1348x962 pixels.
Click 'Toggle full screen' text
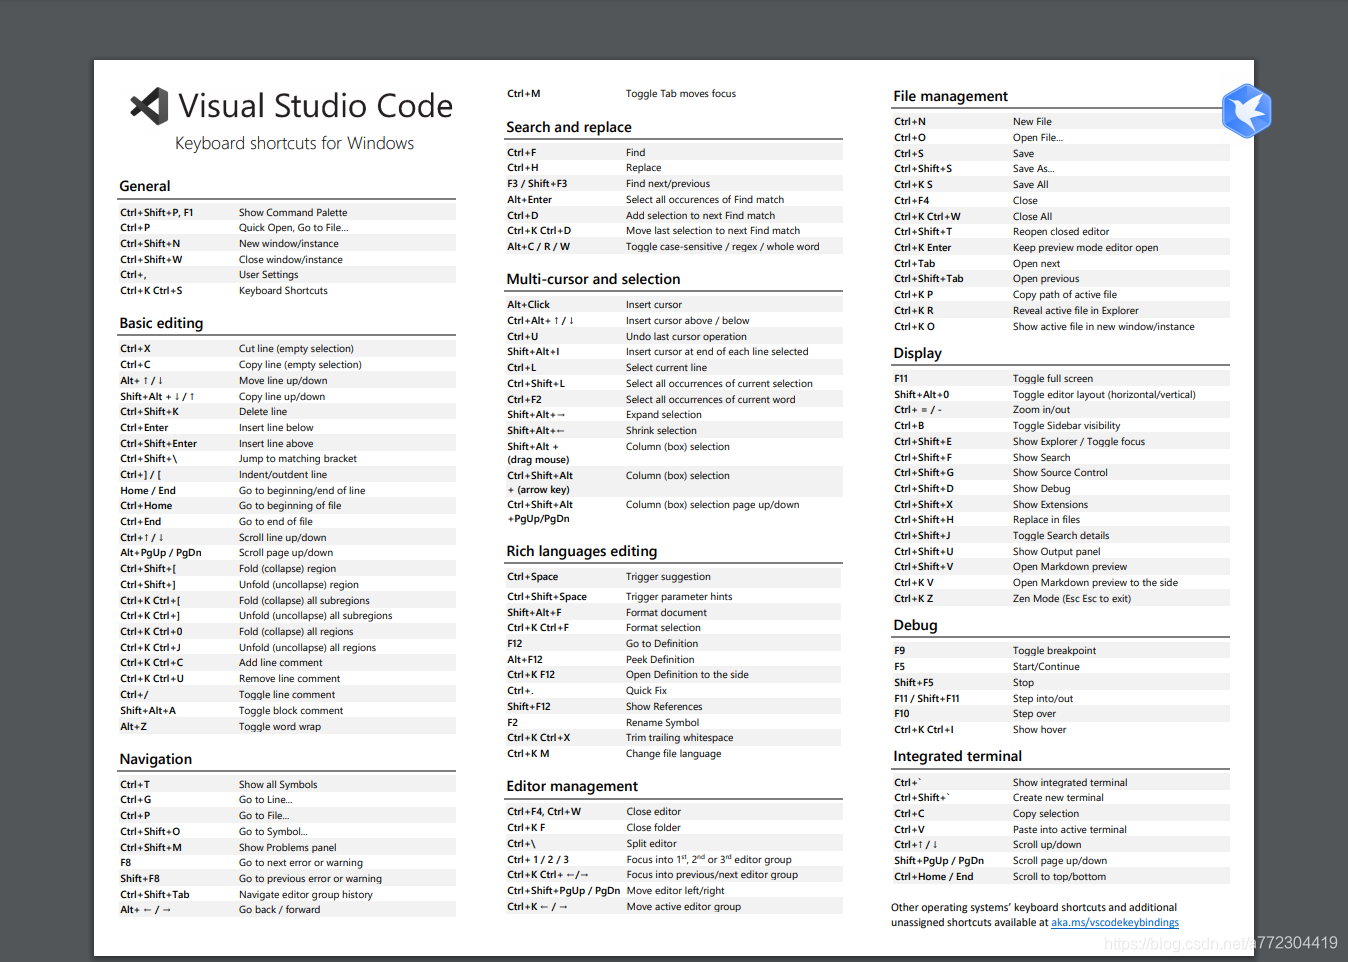click(x=1053, y=379)
